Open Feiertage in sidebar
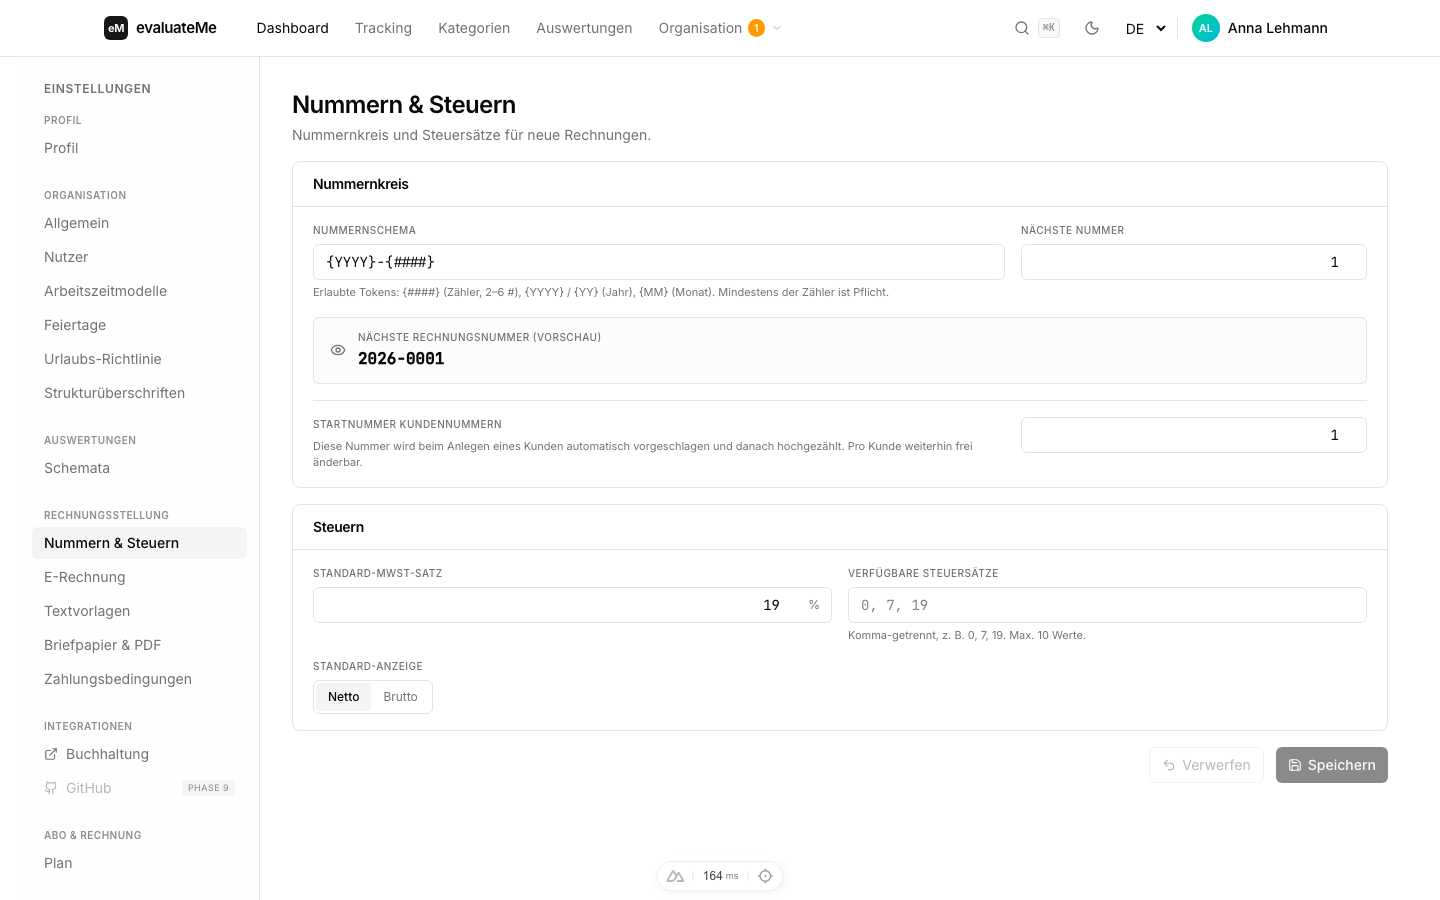 coord(139,325)
